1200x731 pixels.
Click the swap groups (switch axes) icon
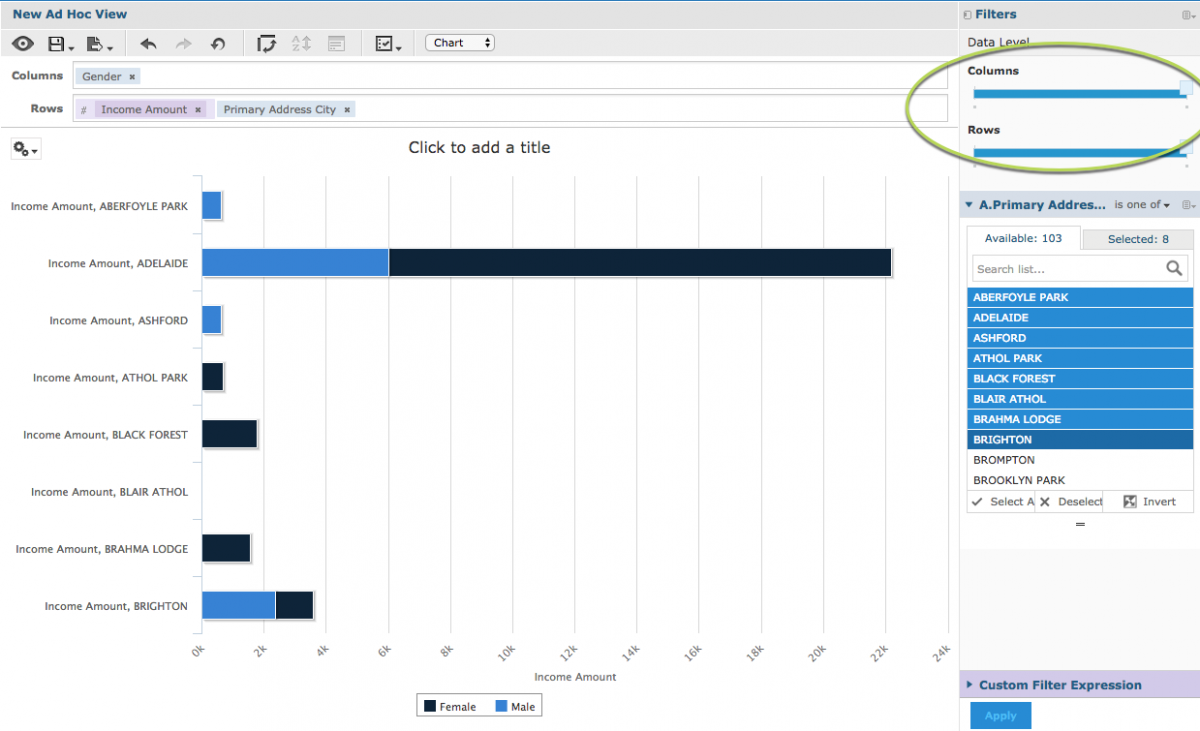267,43
